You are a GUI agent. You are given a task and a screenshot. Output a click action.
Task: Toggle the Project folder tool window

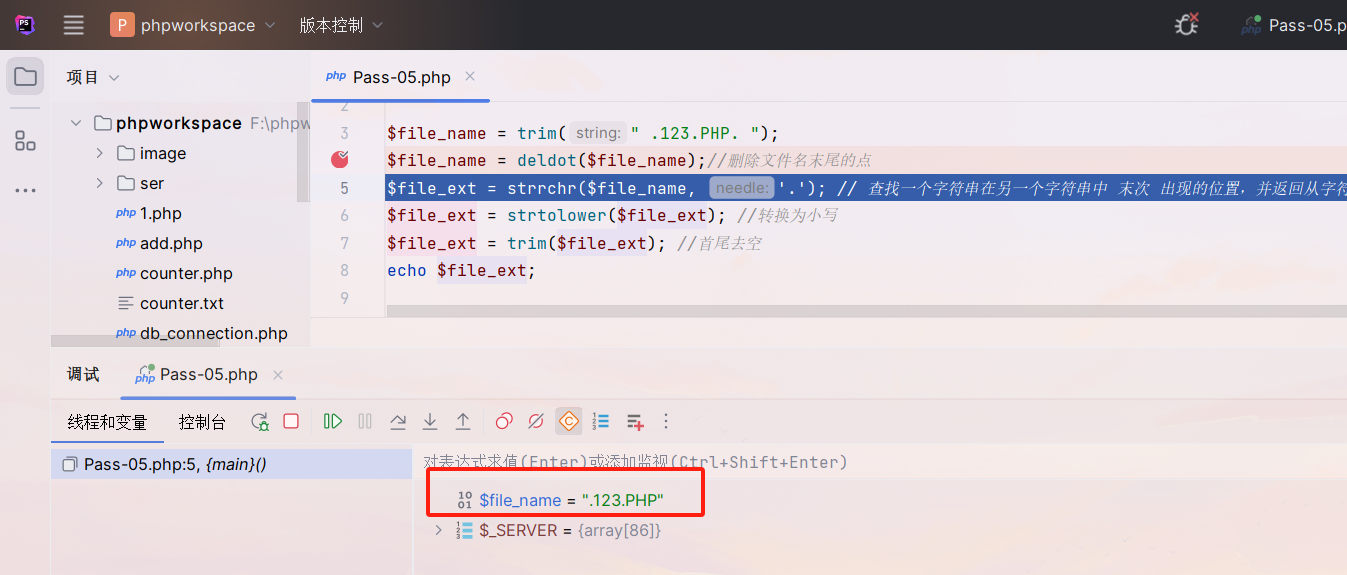(25, 77)
